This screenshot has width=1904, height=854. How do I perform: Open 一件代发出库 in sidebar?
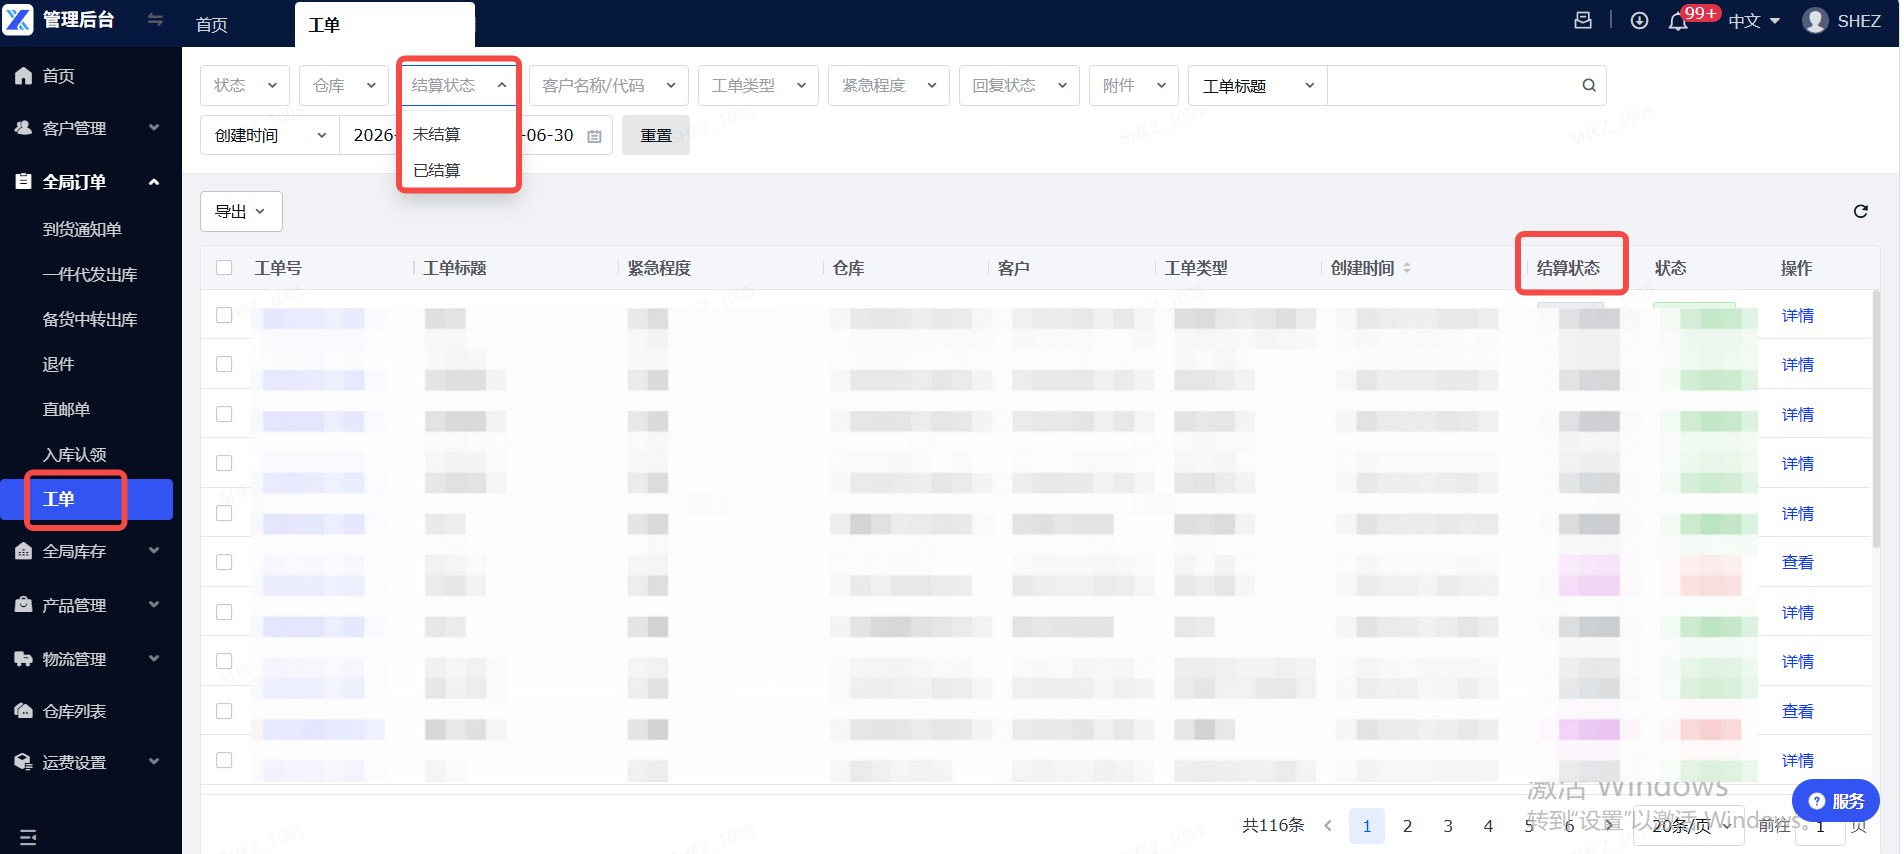click(x=90, y=274)
